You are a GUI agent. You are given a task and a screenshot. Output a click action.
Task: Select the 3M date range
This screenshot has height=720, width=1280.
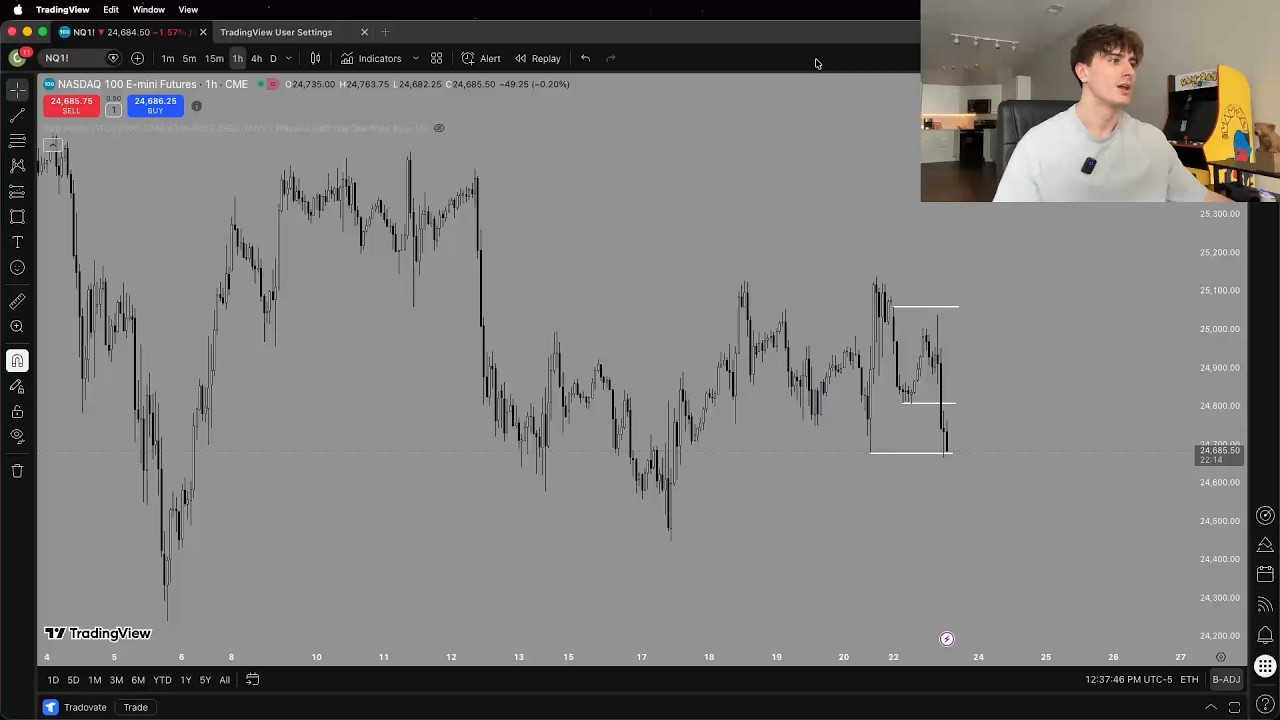coord(116,680)
